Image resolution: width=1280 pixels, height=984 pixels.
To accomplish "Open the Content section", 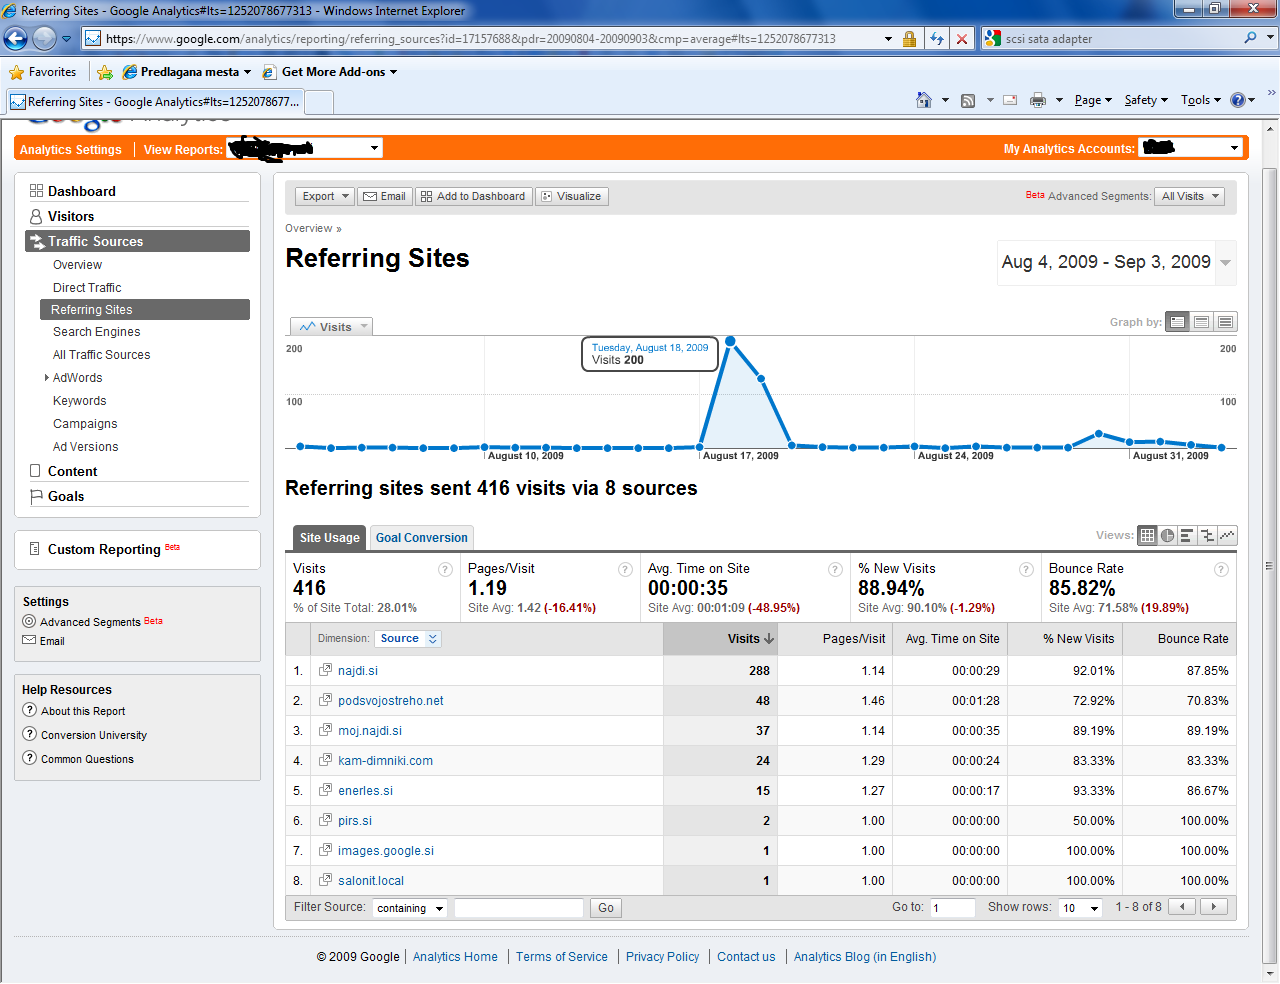I will 72,471.
